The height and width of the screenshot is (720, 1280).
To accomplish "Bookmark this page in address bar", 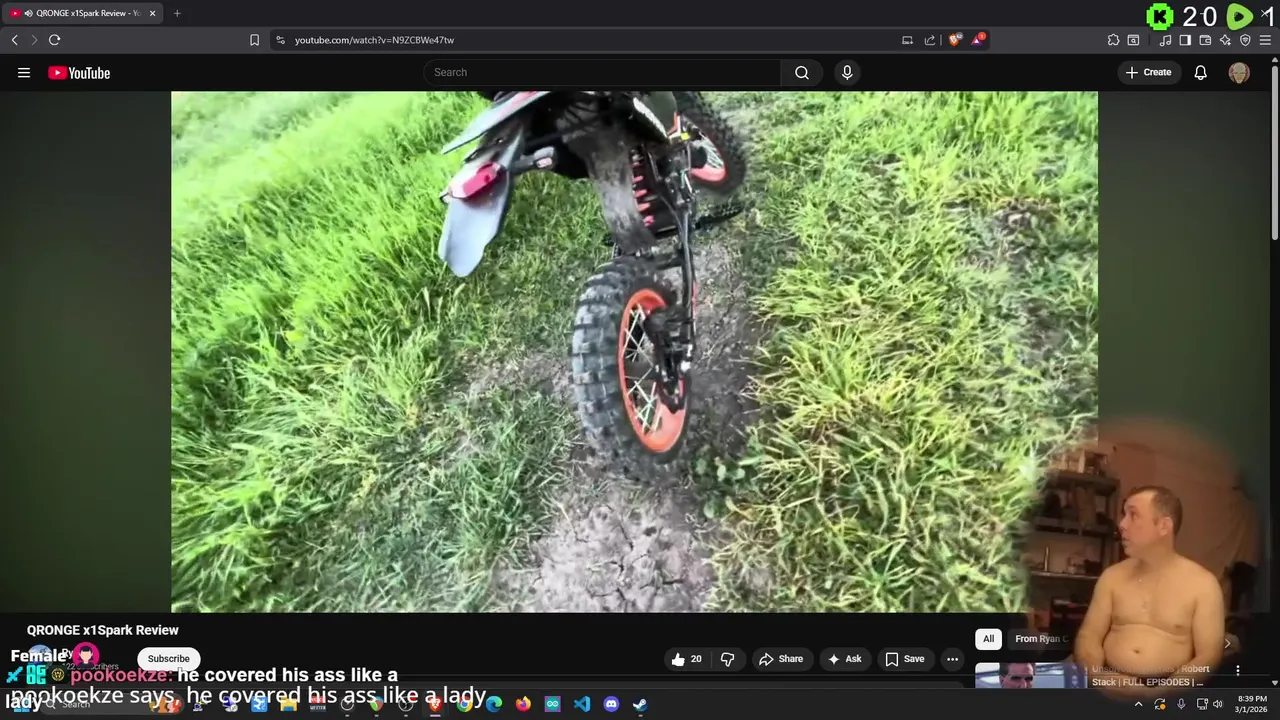I will [x=254, y=40].
